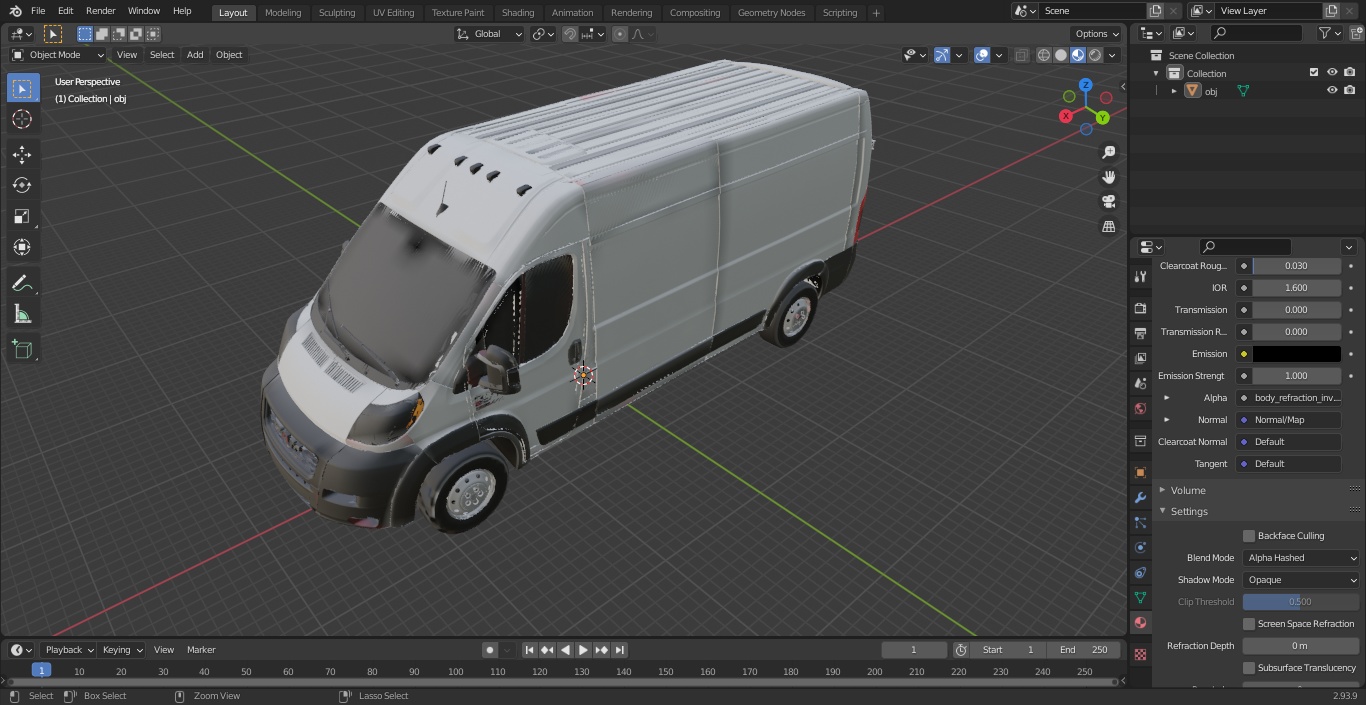Open the Render properties tab
The width and height of the screenshot is (1366, 705).
(x=1140, y=309)
